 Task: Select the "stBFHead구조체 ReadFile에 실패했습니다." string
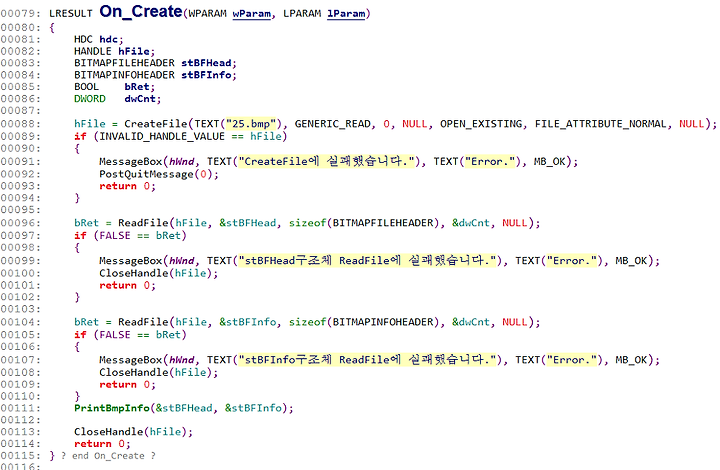[x=367, y=261]
